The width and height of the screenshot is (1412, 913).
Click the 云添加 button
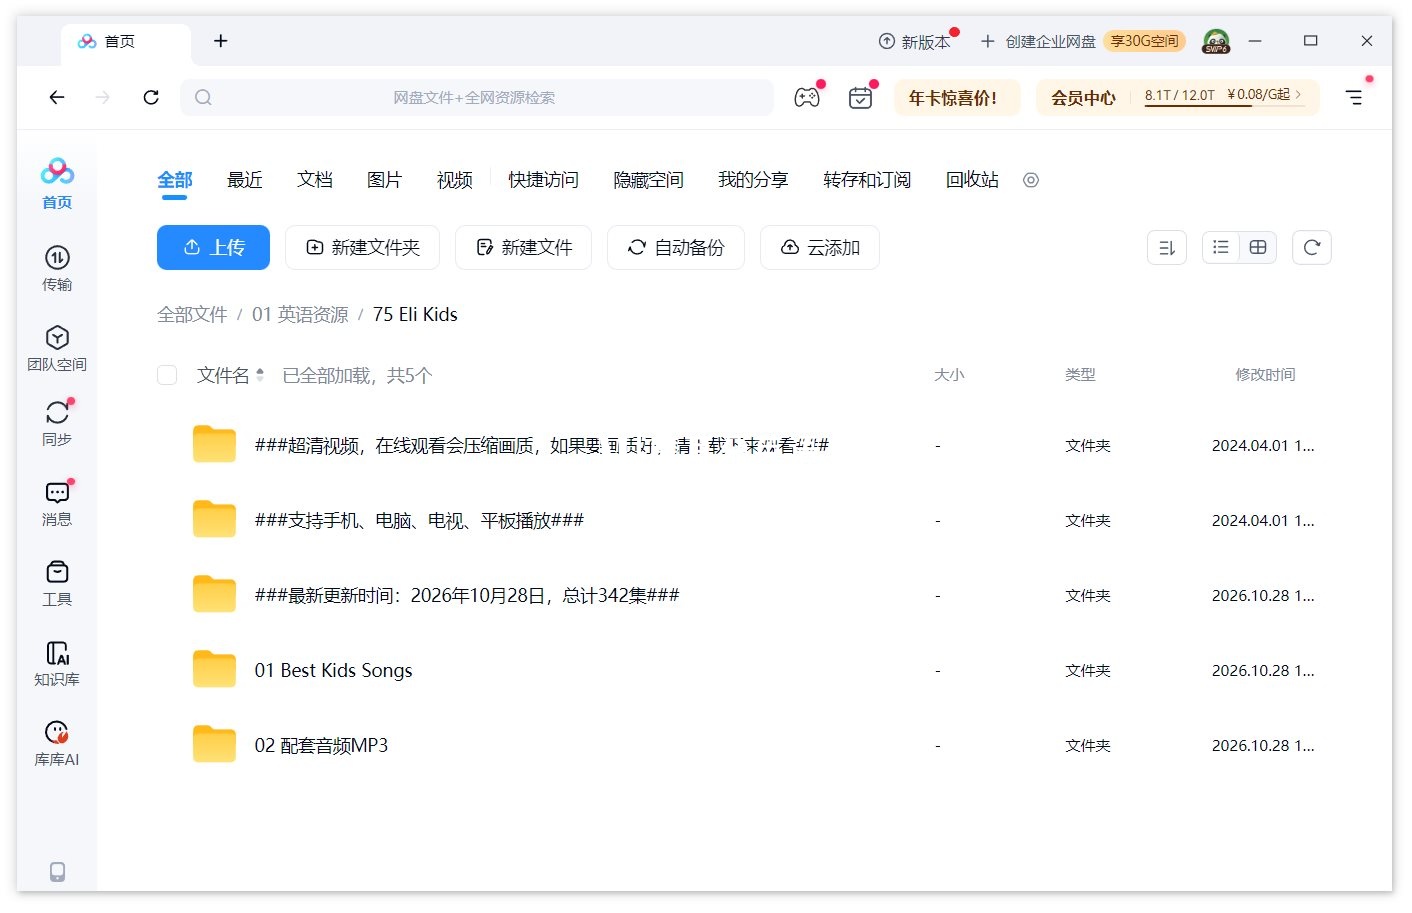coord(820,248)
